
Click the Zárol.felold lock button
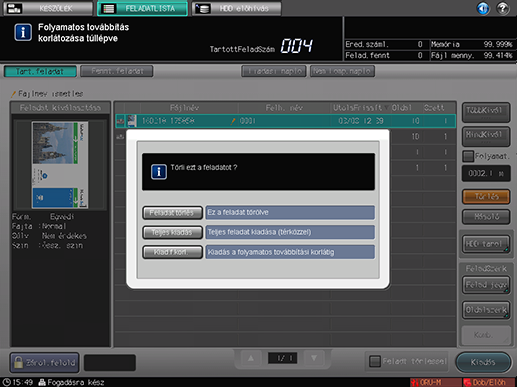click(x=44, y=363)
